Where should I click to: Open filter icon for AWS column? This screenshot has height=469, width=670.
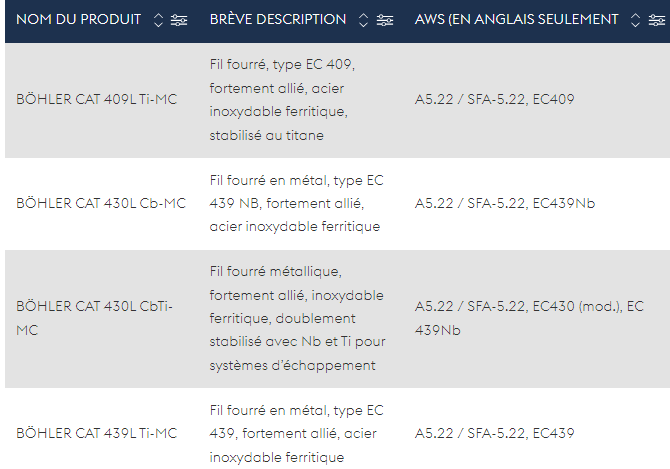pos(656,20)
